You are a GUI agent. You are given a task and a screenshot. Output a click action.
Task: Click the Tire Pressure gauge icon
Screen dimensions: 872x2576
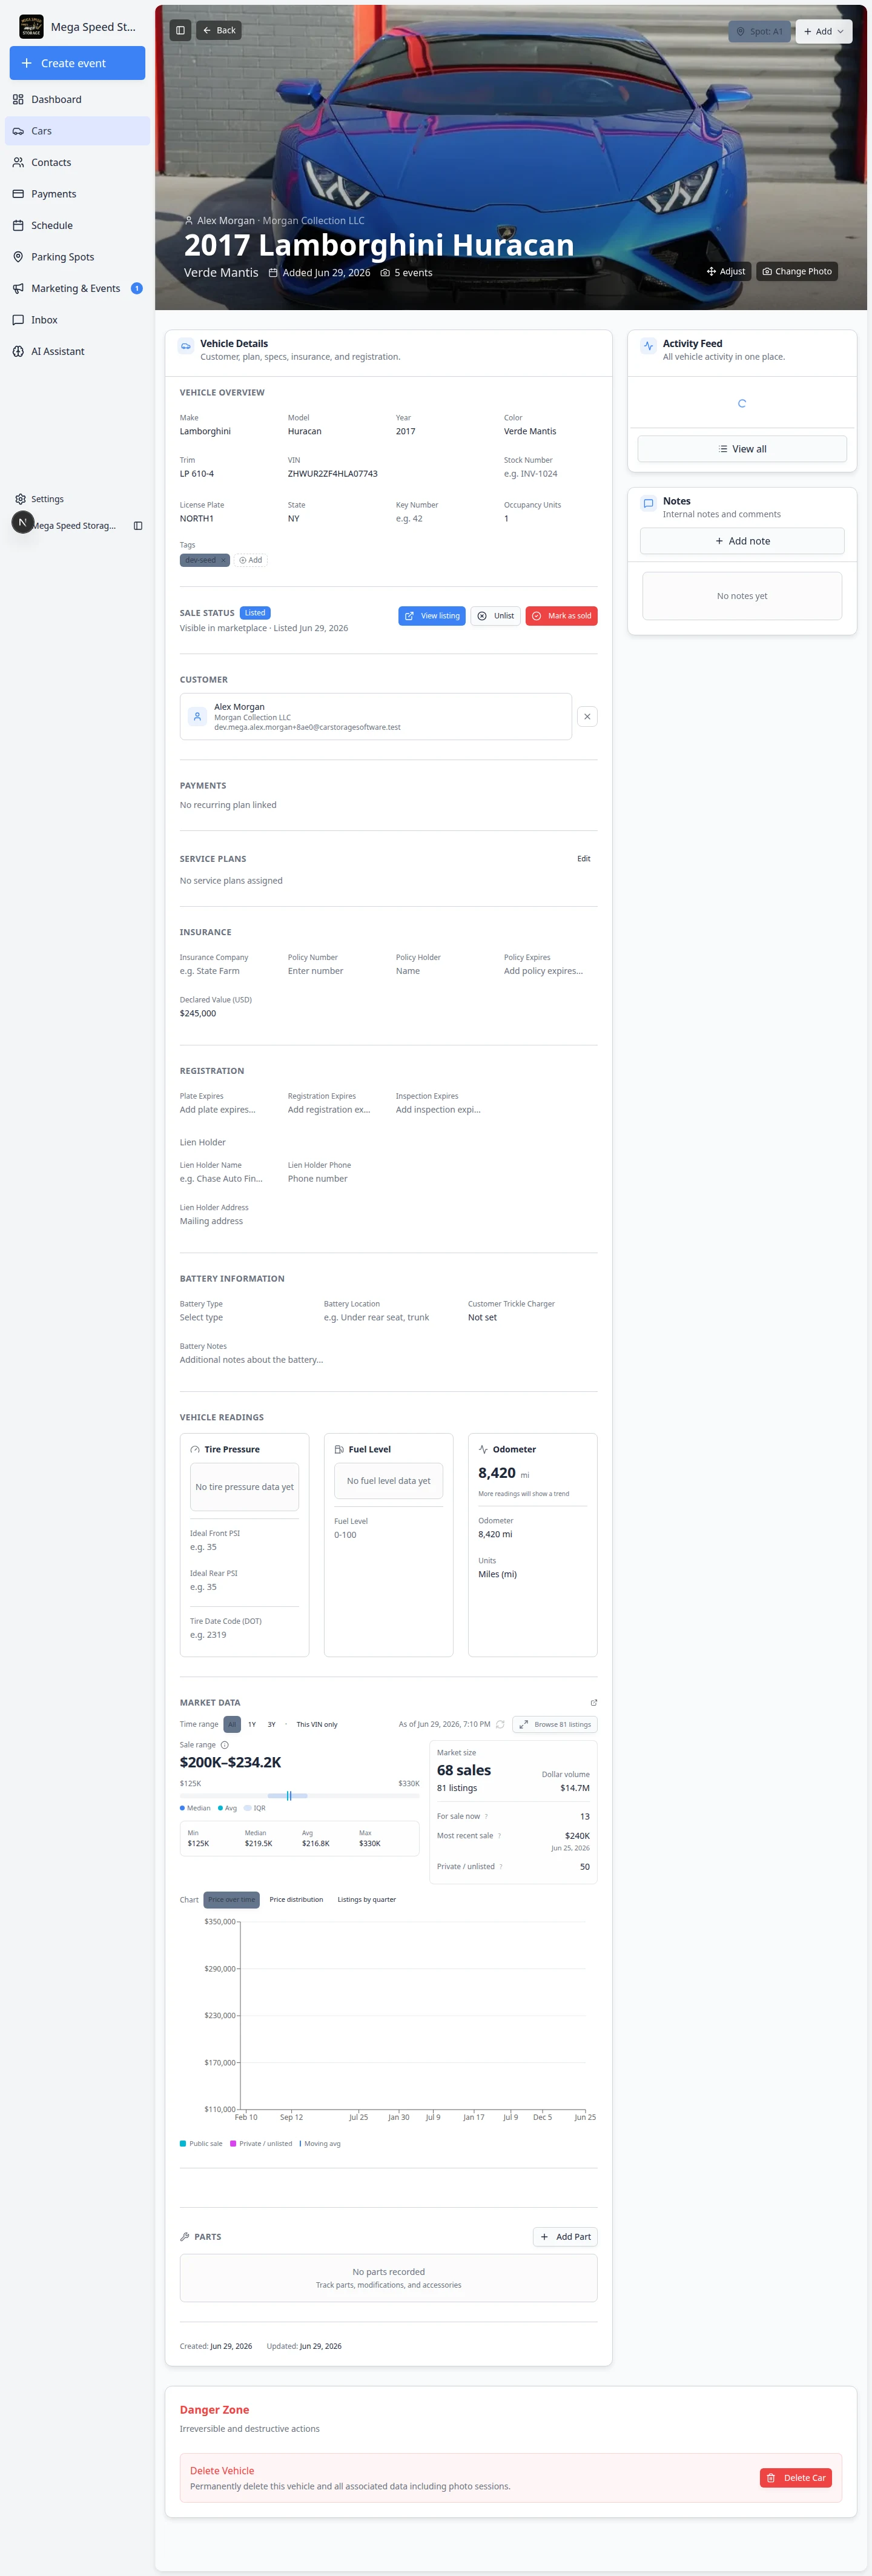tap(195, 1449)
